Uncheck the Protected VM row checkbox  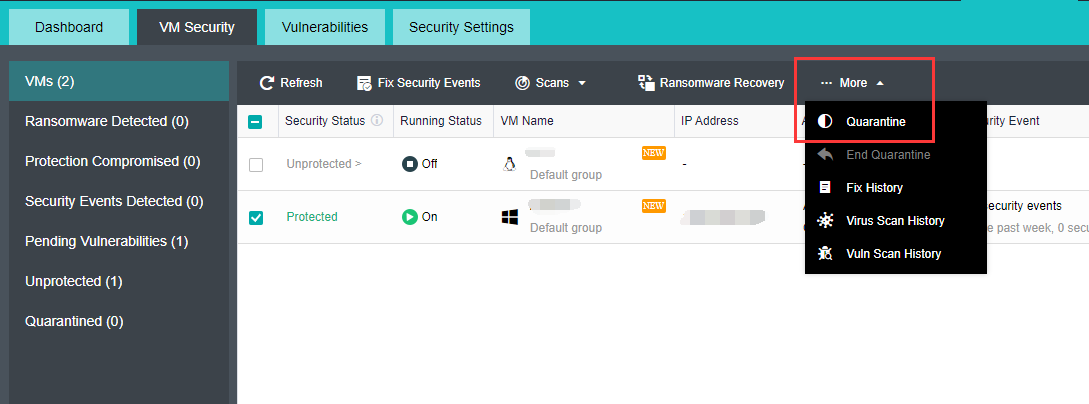256,217
